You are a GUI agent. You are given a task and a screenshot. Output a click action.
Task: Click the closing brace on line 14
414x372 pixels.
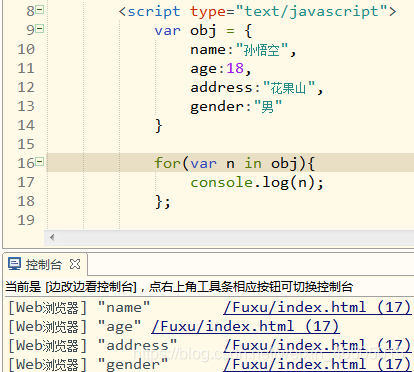coord(159,126)
